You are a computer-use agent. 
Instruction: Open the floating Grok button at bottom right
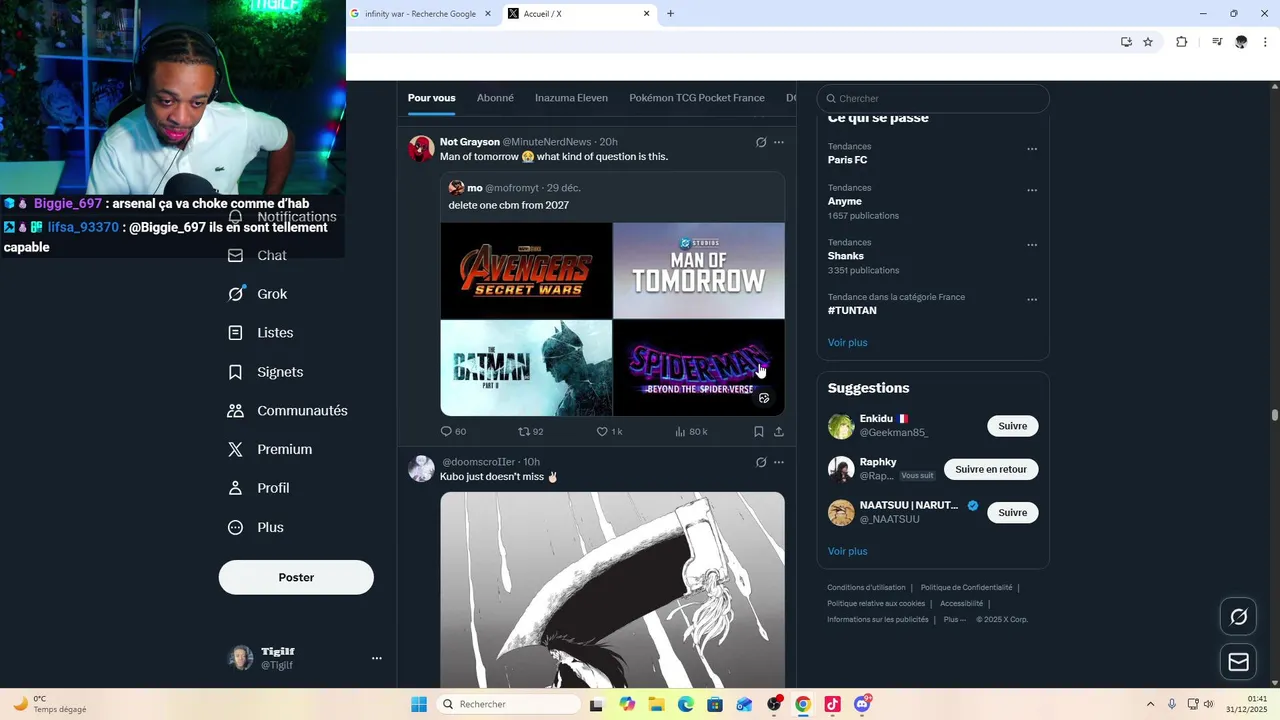1238,617
